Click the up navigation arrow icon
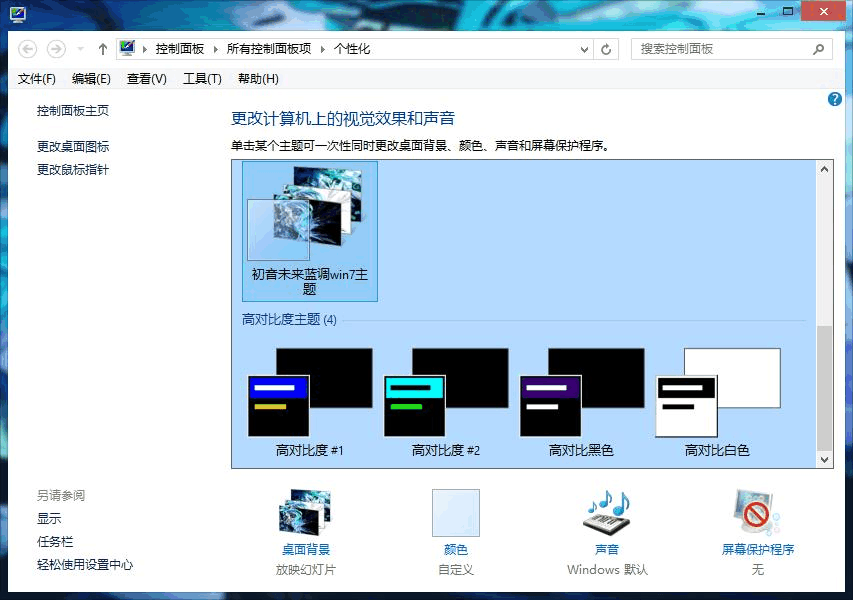The image size is (853, 600). coord(102,48)
